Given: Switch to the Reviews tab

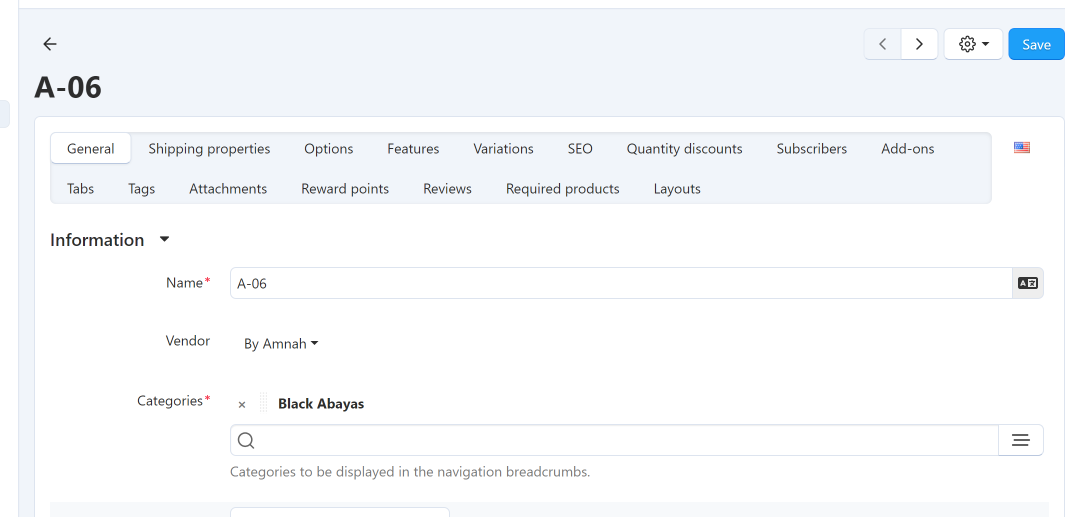Looking at the screenshot, I should 447,189.
